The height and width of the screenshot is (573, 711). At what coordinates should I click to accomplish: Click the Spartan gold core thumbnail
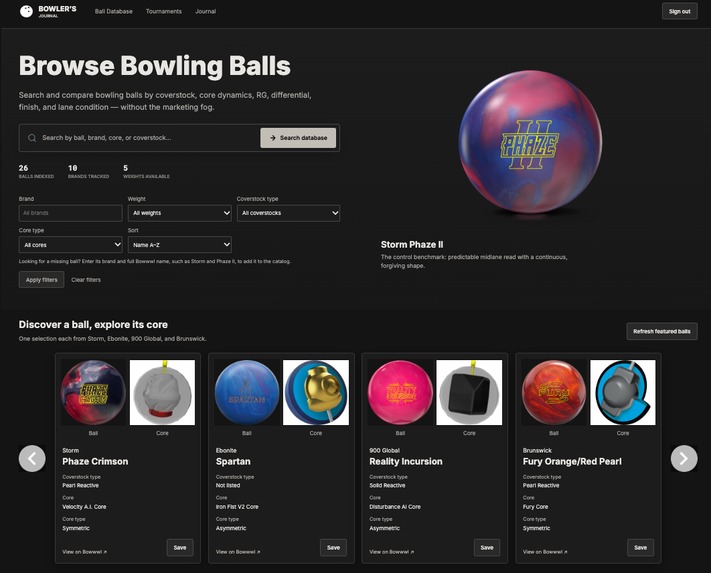click(316, 393)
